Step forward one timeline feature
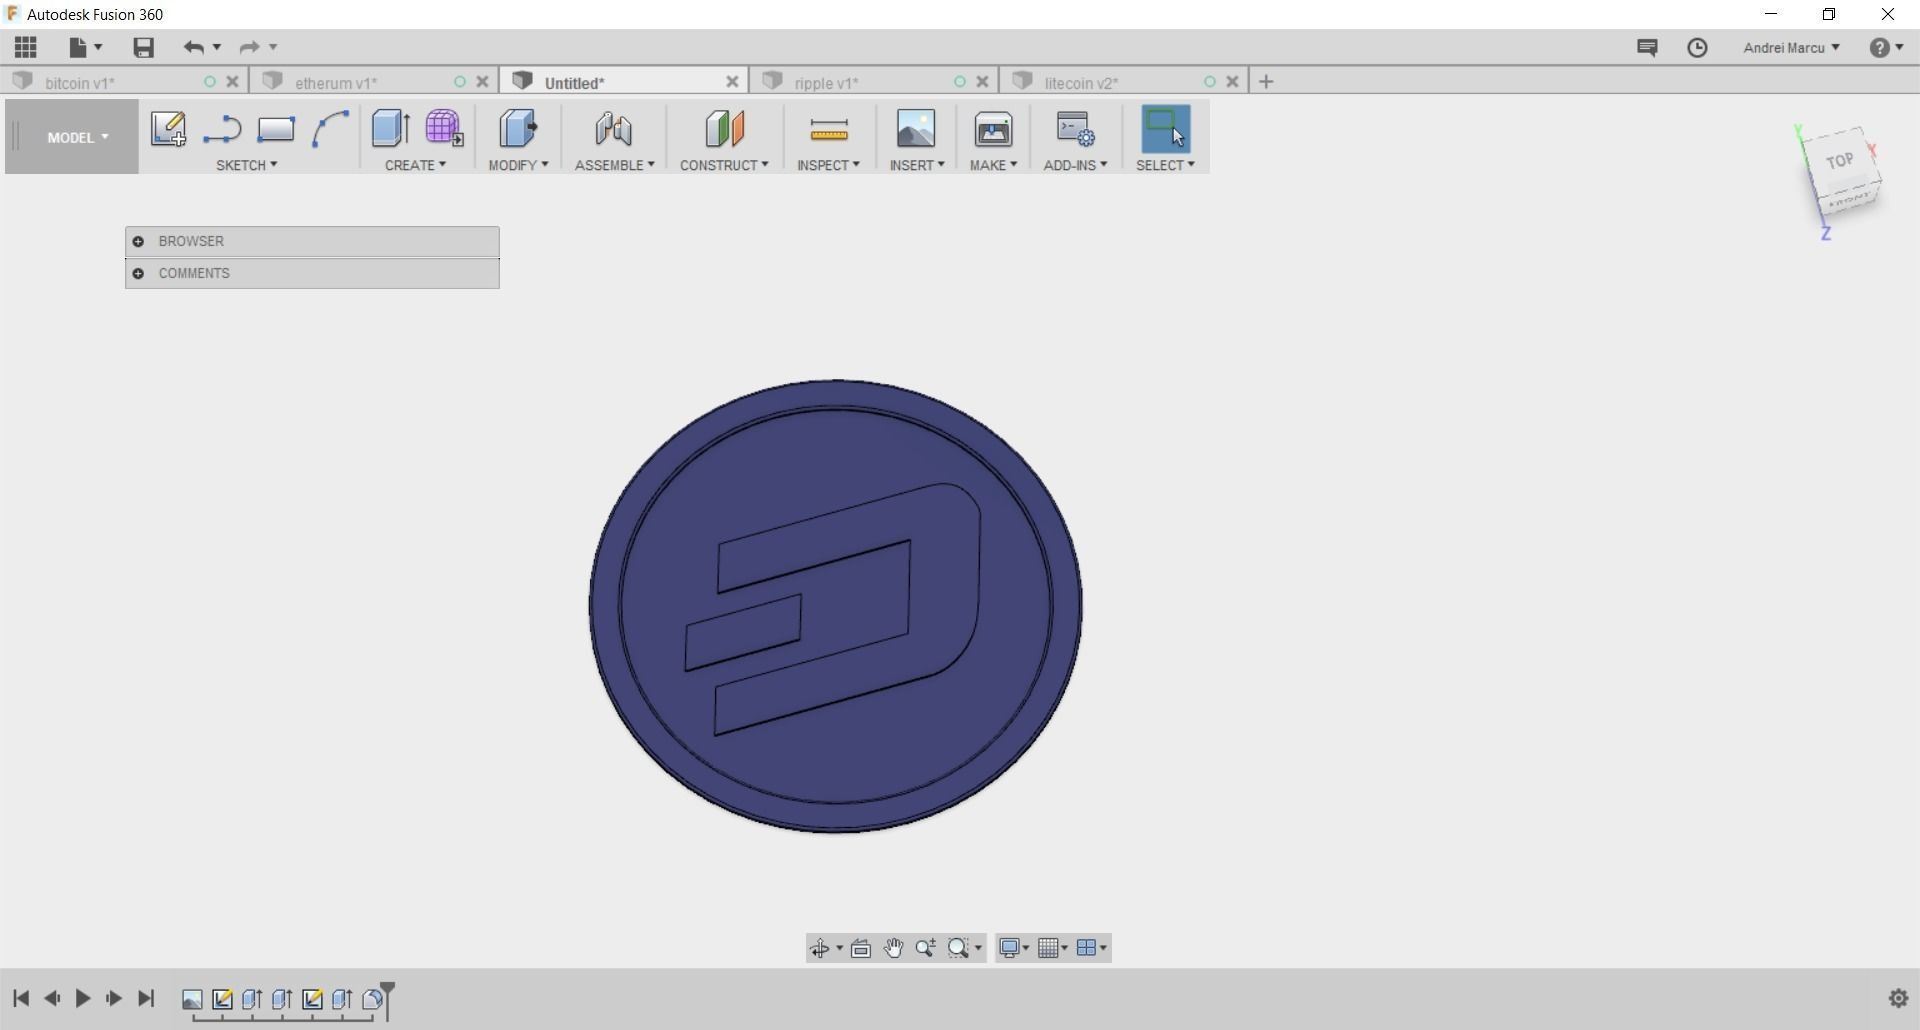The width and height of the screenshot is (1920, 1030). point(114,998)
